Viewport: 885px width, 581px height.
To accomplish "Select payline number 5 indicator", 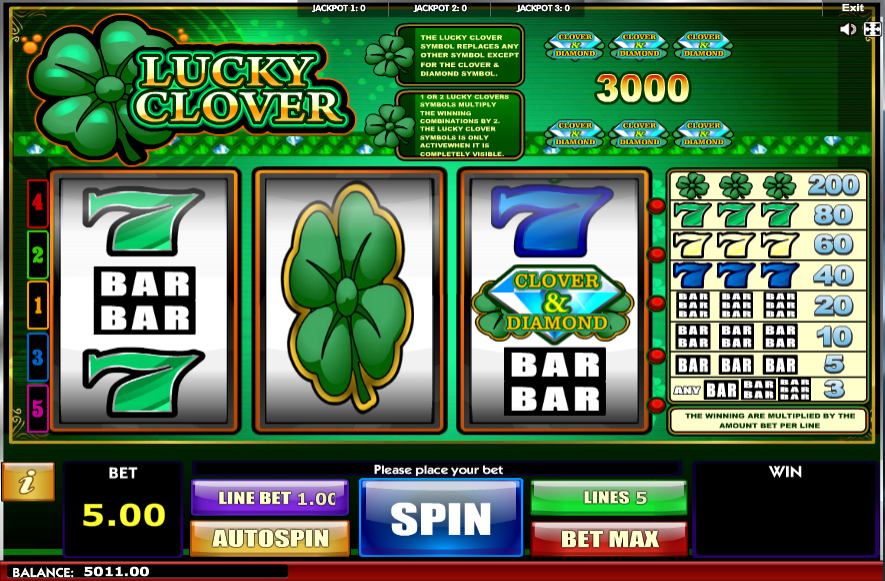I will [x=37, y=408].
